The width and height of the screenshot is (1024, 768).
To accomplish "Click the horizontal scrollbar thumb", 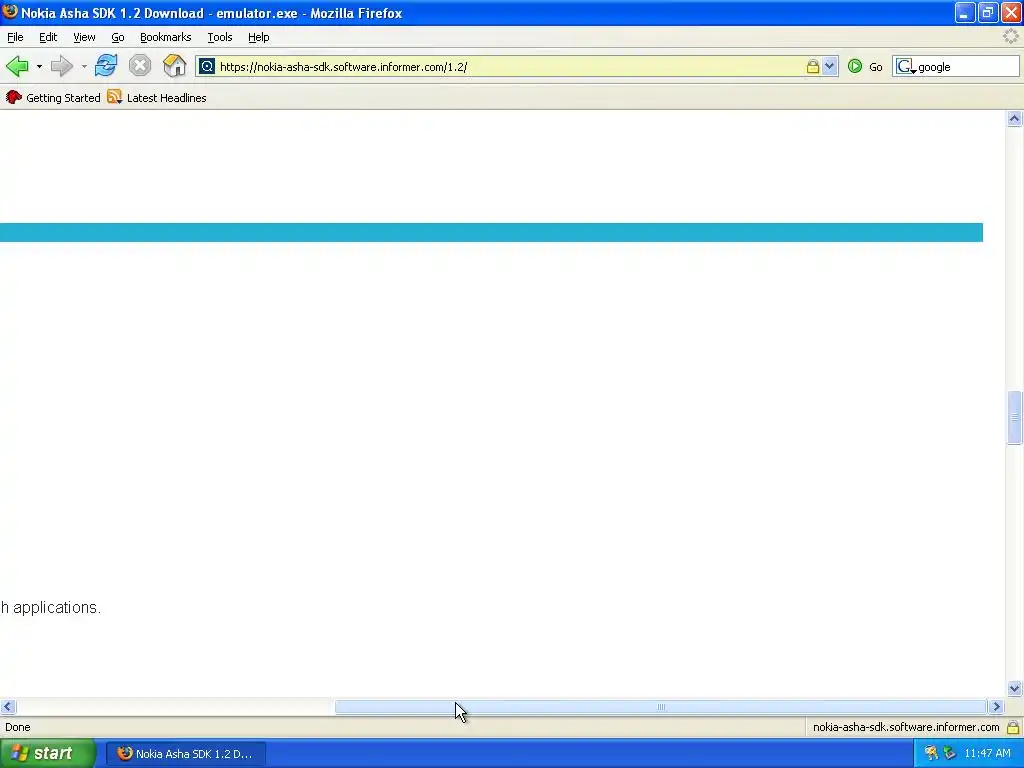I will [x=660, y=707].
